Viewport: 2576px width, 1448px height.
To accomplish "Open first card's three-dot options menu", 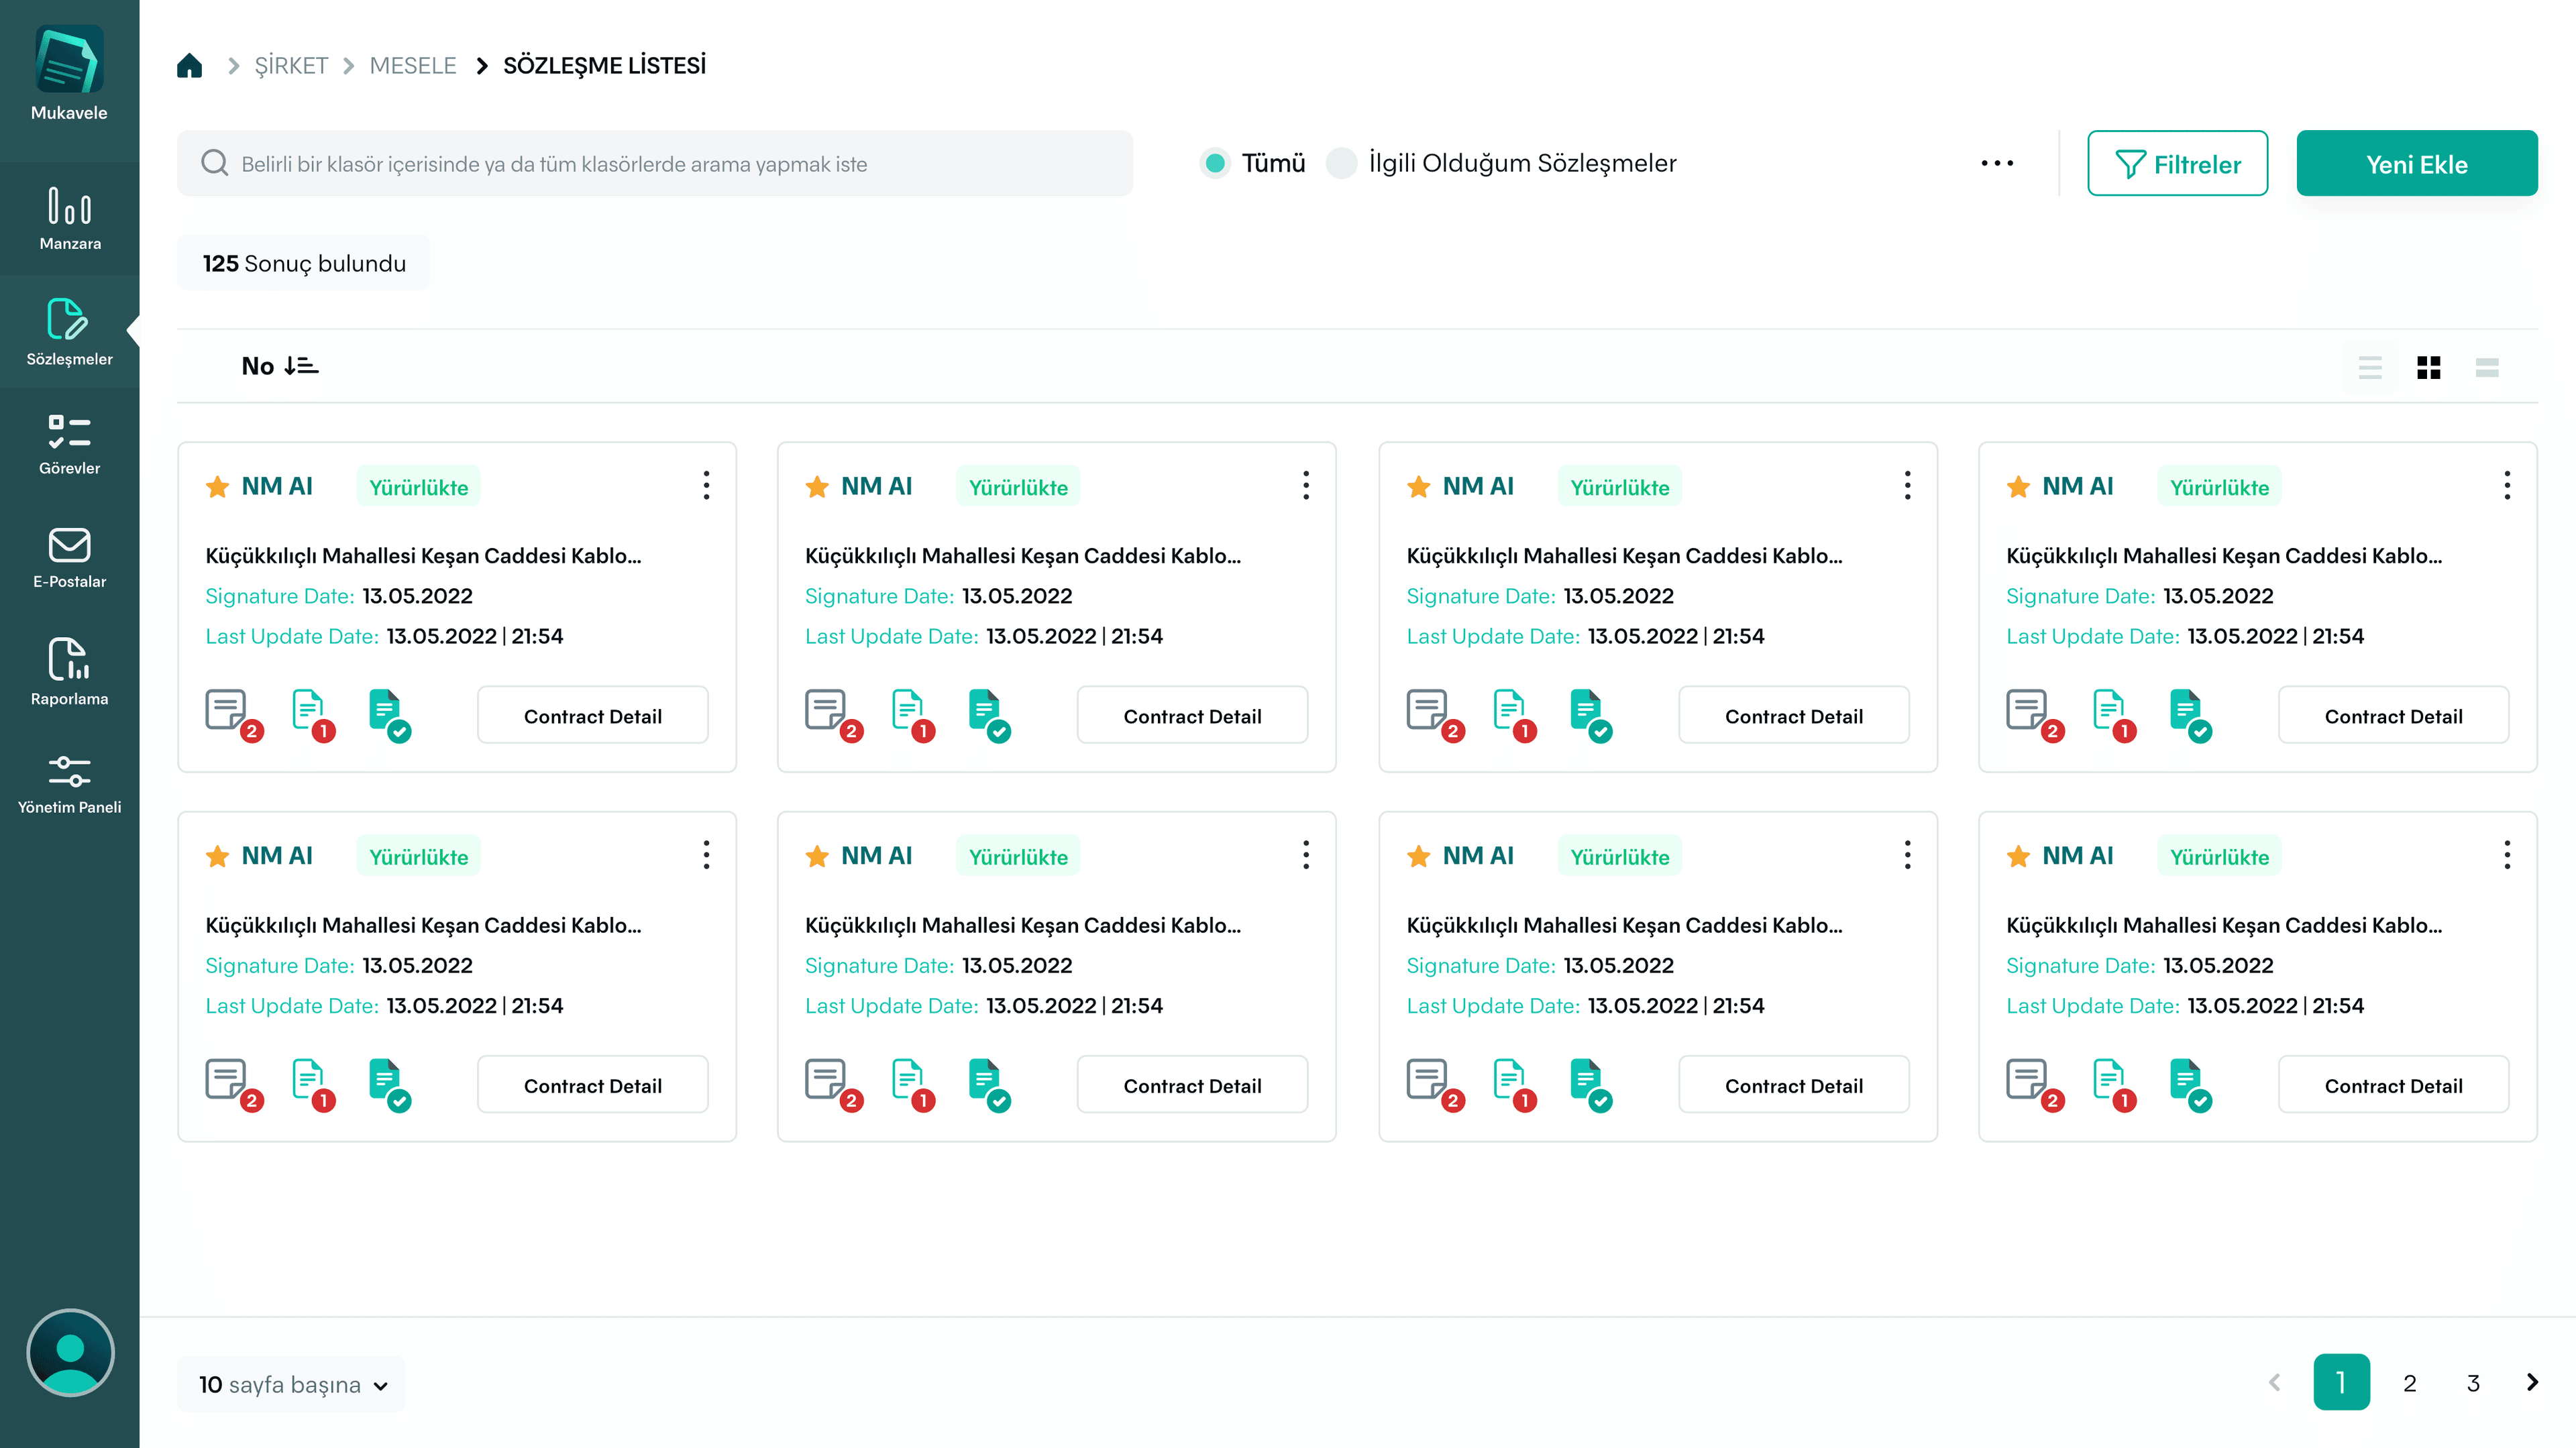I will (706, 486).
